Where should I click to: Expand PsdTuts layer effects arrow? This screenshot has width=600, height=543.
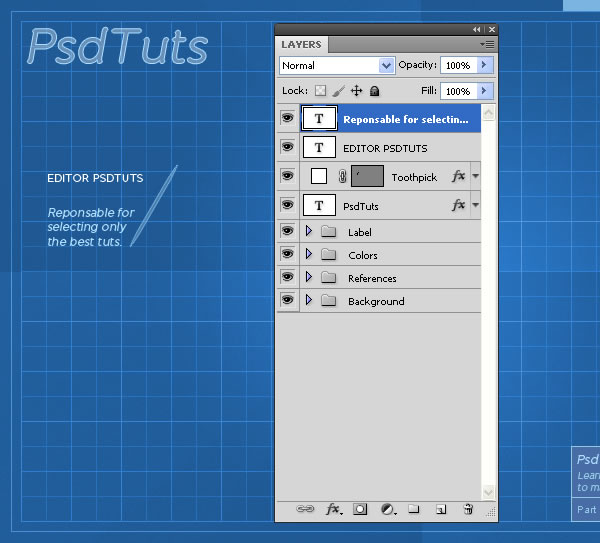(x=475, y=205)
